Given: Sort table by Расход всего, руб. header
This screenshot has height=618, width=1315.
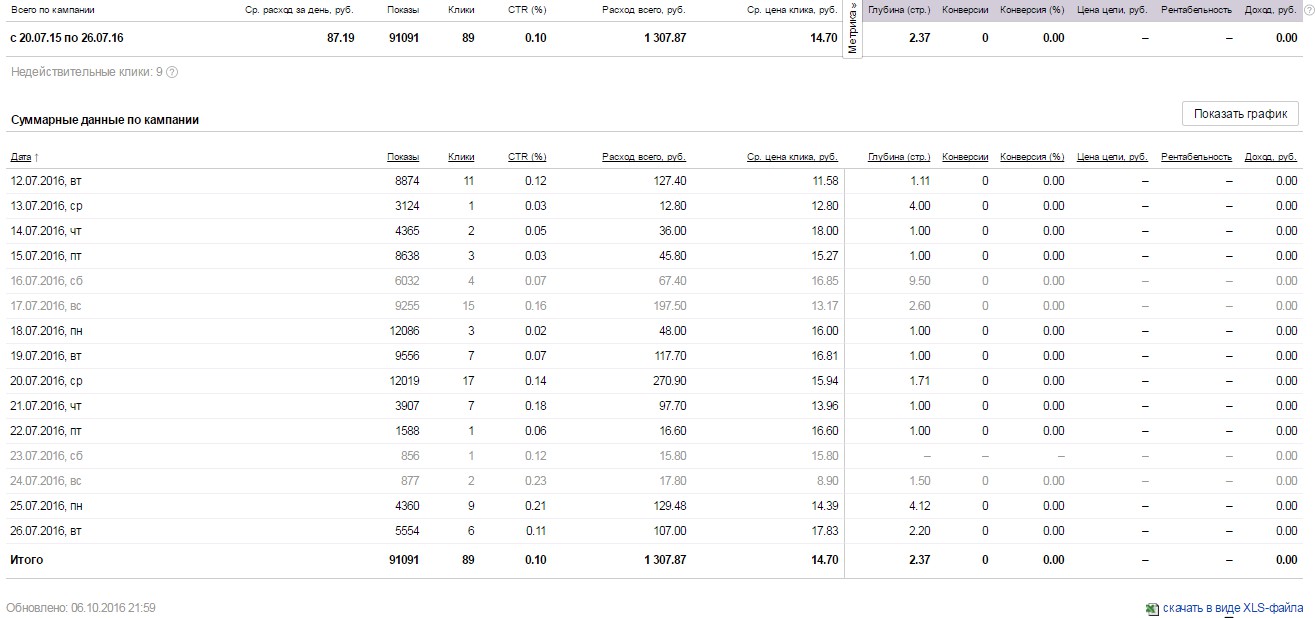Looking at the screenshot, I should (644, 157).
